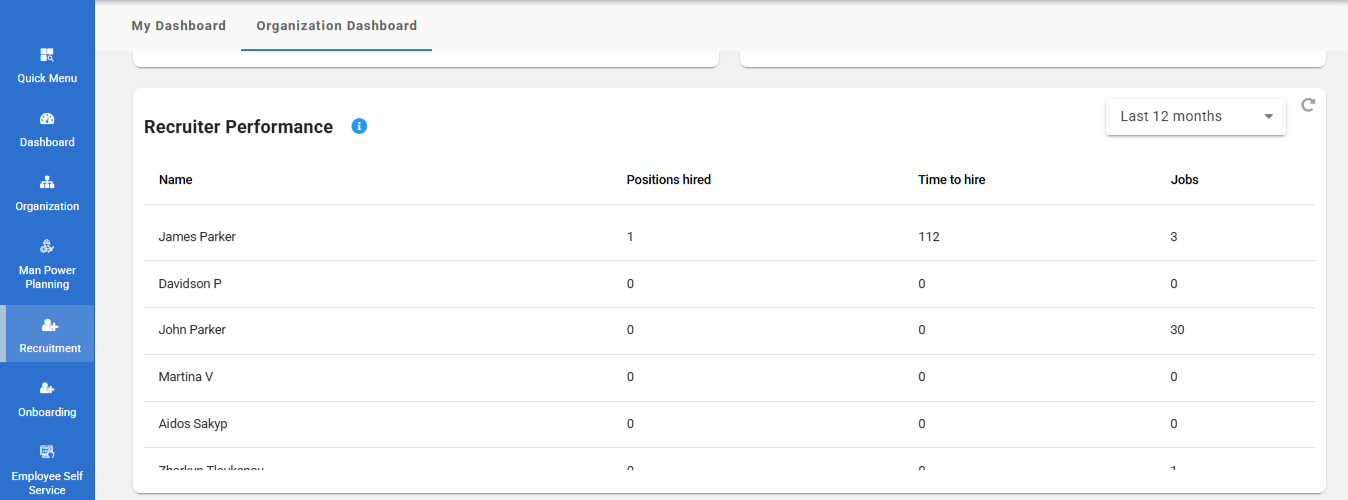Click the Name column header
Image resolution: width=1348 pixels, height=500 pixels.
point(176,180)
